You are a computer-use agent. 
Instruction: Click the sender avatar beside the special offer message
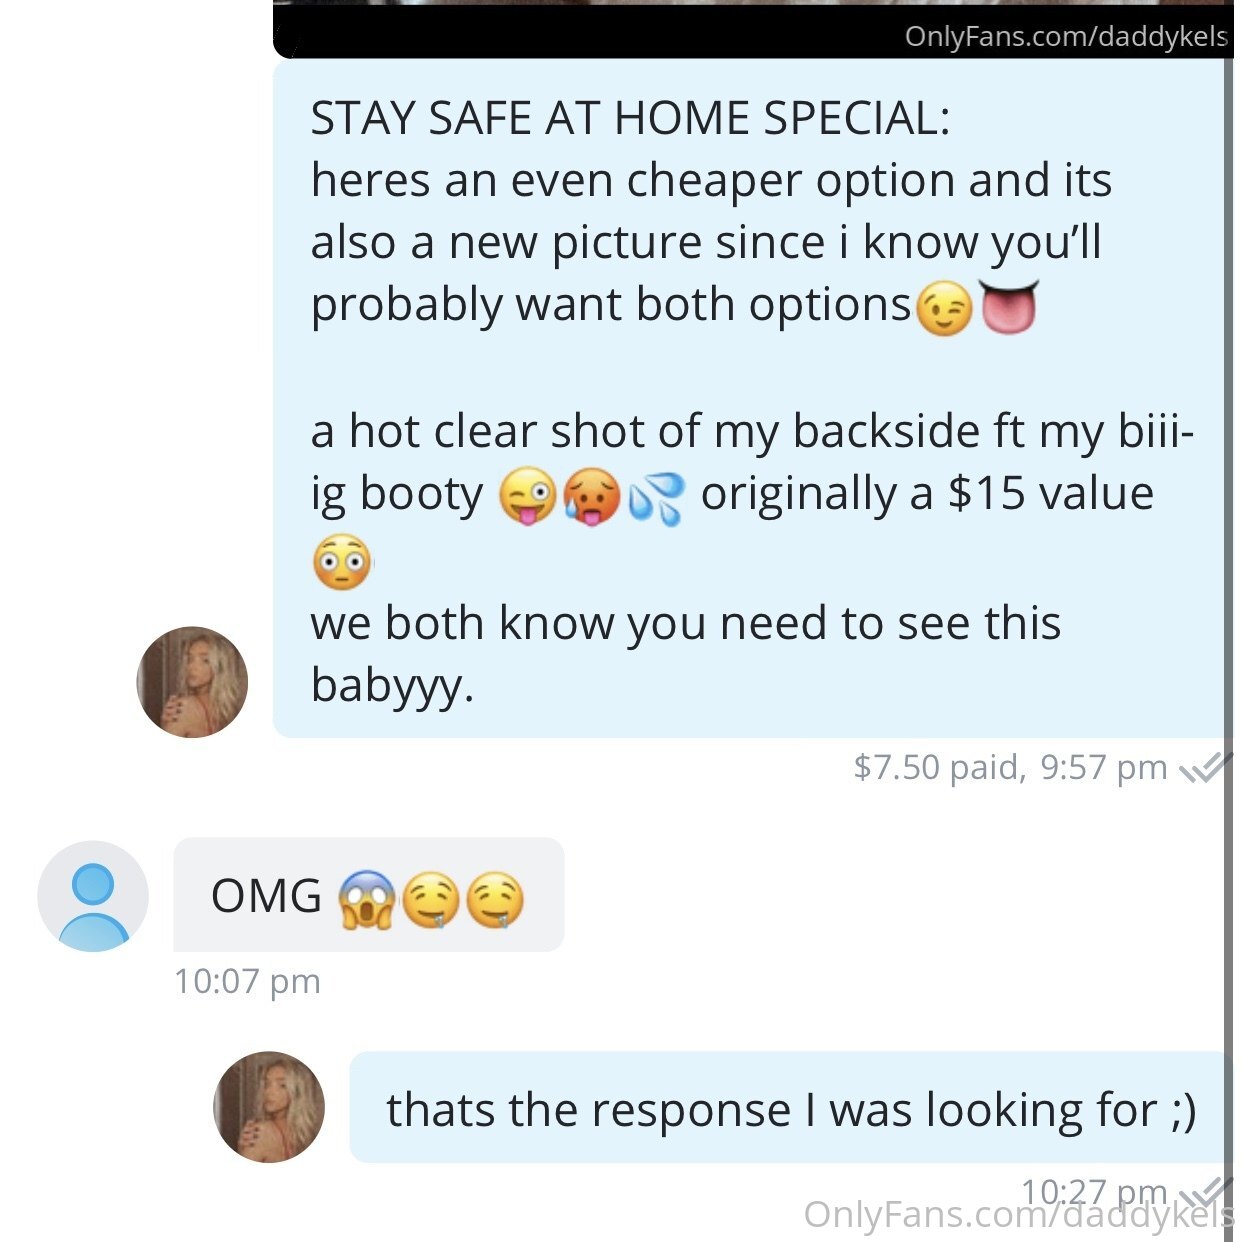point(192,683)
